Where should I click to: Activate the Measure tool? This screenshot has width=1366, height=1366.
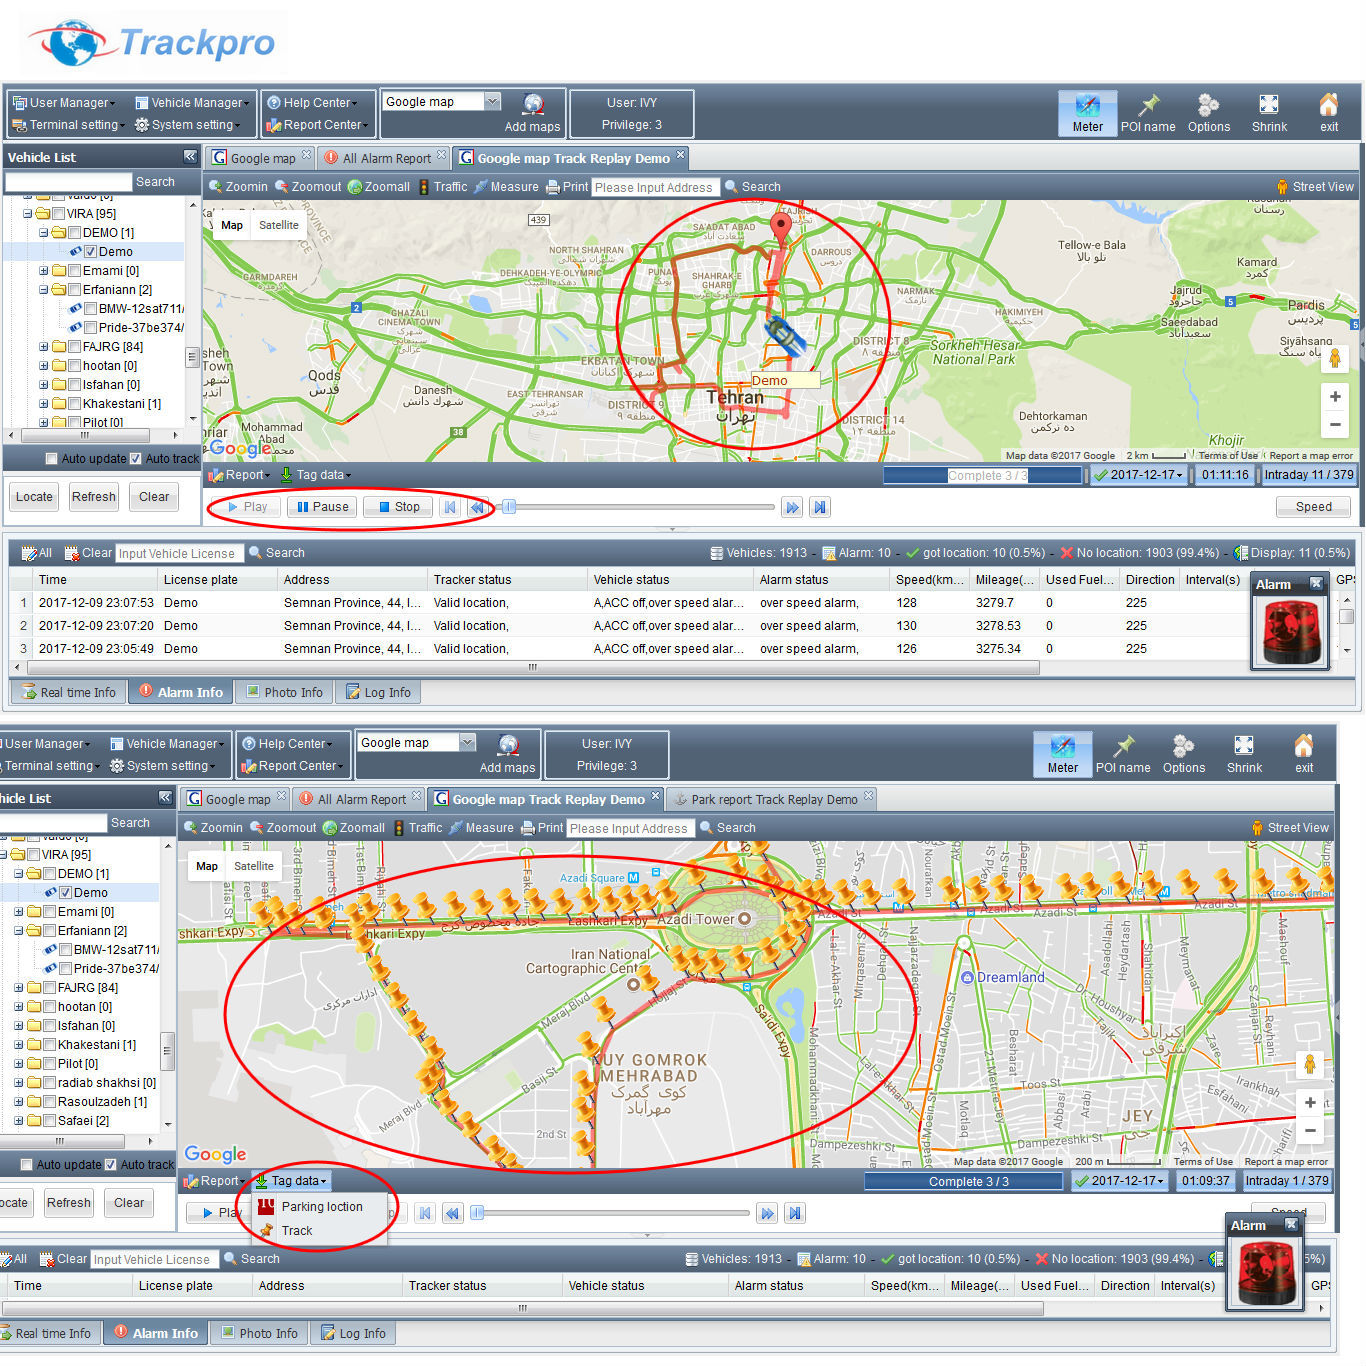(x=507, y=186)
